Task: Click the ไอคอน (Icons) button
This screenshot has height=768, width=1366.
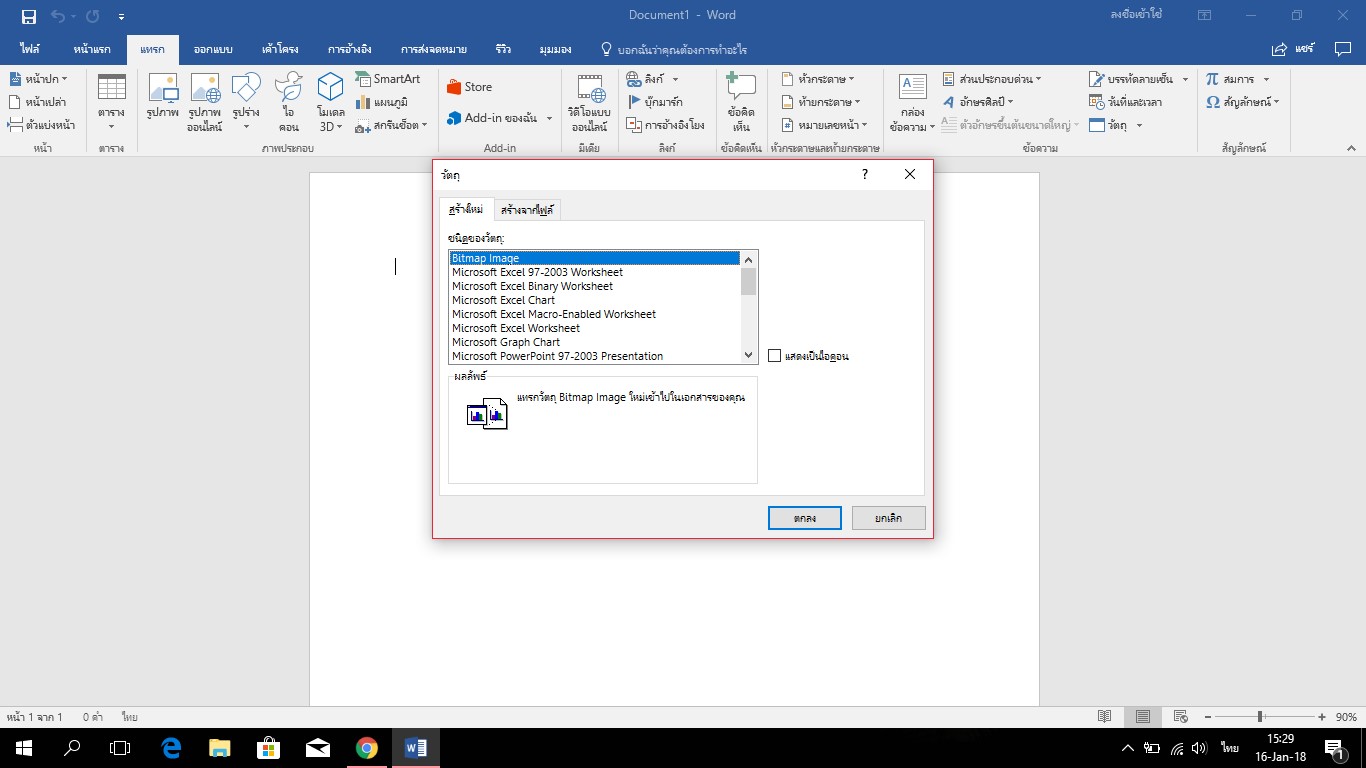Action: click(x=289, y=102)
